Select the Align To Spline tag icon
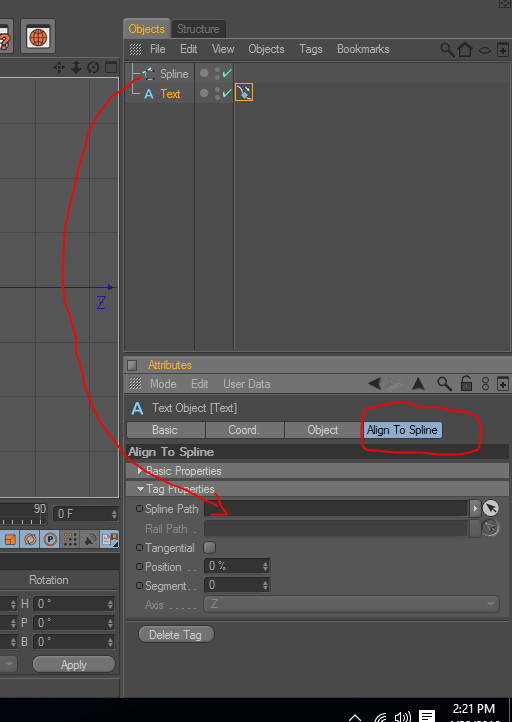512x722 pixels. coord(244,93)
